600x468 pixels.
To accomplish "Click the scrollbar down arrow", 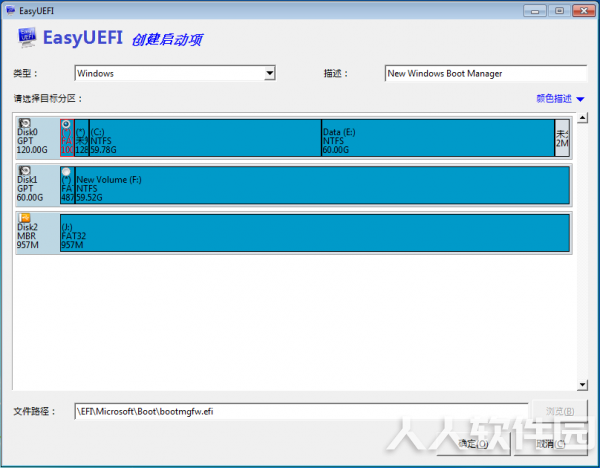I will click(x=582, y=385).
